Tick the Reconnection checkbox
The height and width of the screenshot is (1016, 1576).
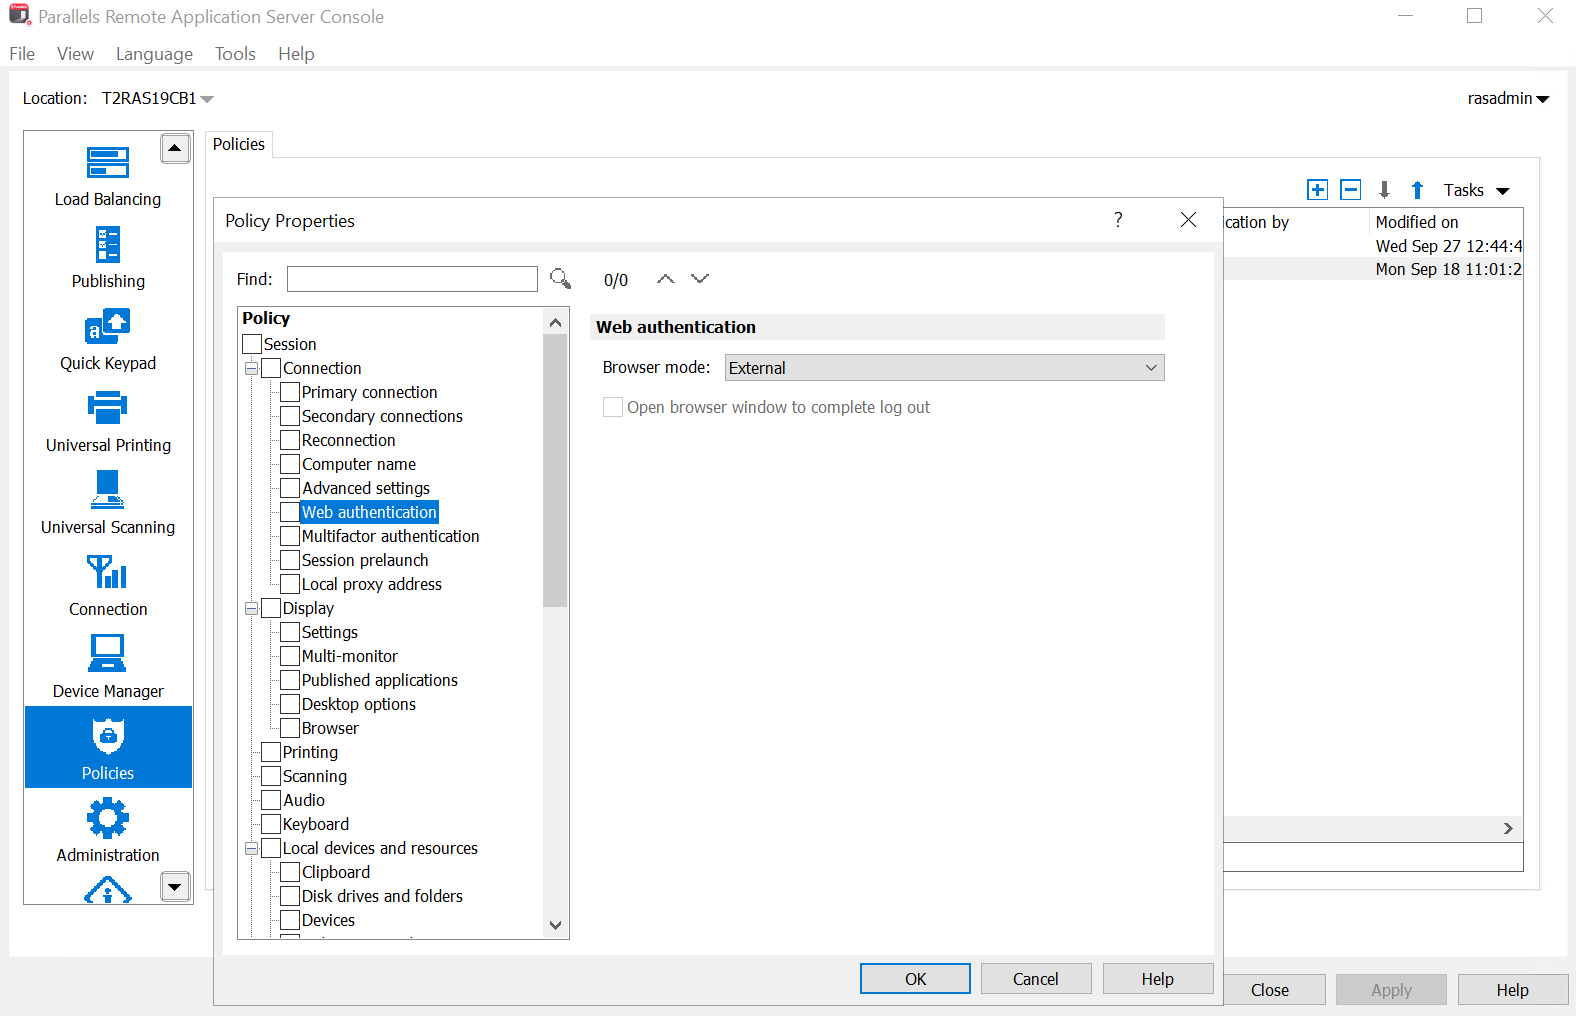290,440
